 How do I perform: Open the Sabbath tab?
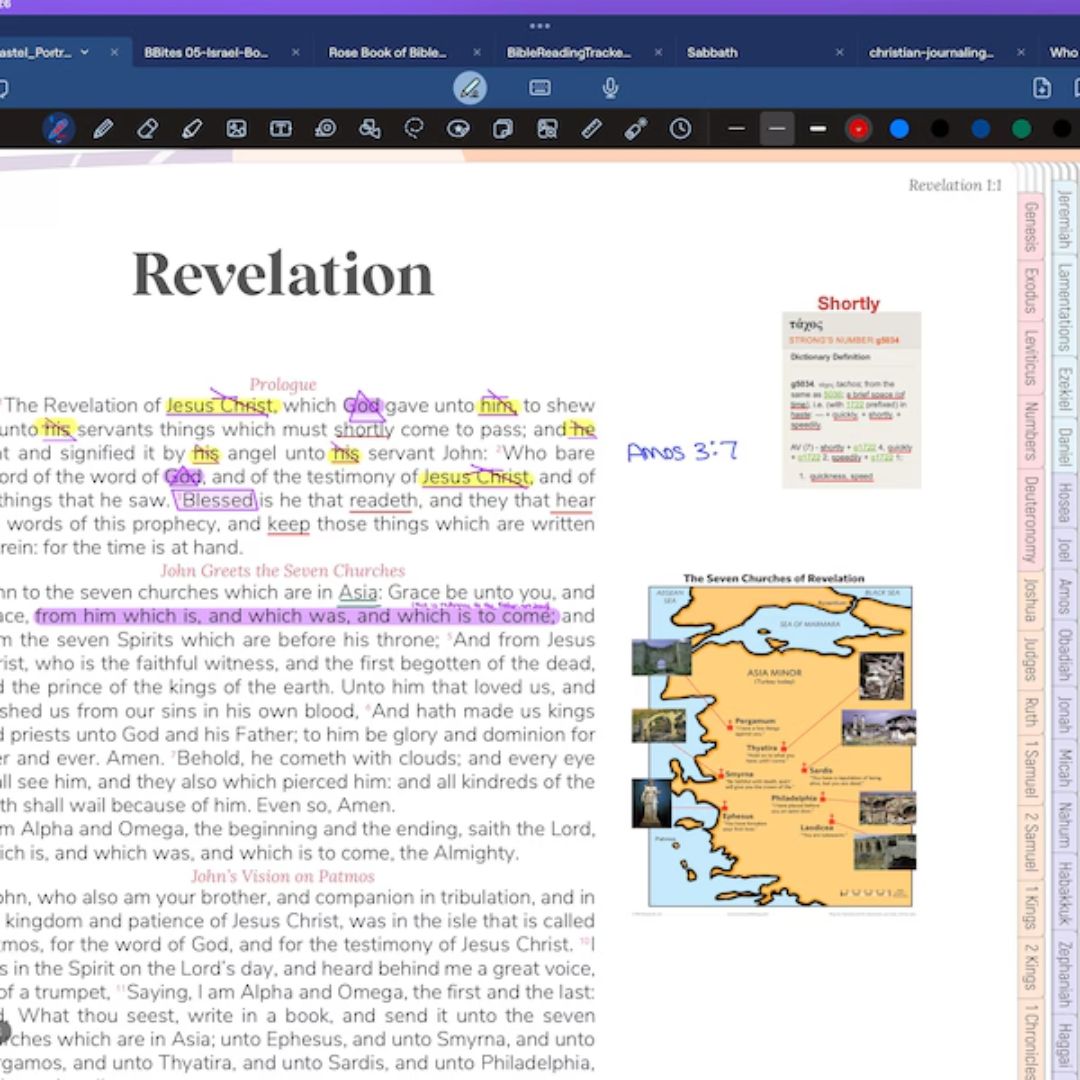(712, 52)
